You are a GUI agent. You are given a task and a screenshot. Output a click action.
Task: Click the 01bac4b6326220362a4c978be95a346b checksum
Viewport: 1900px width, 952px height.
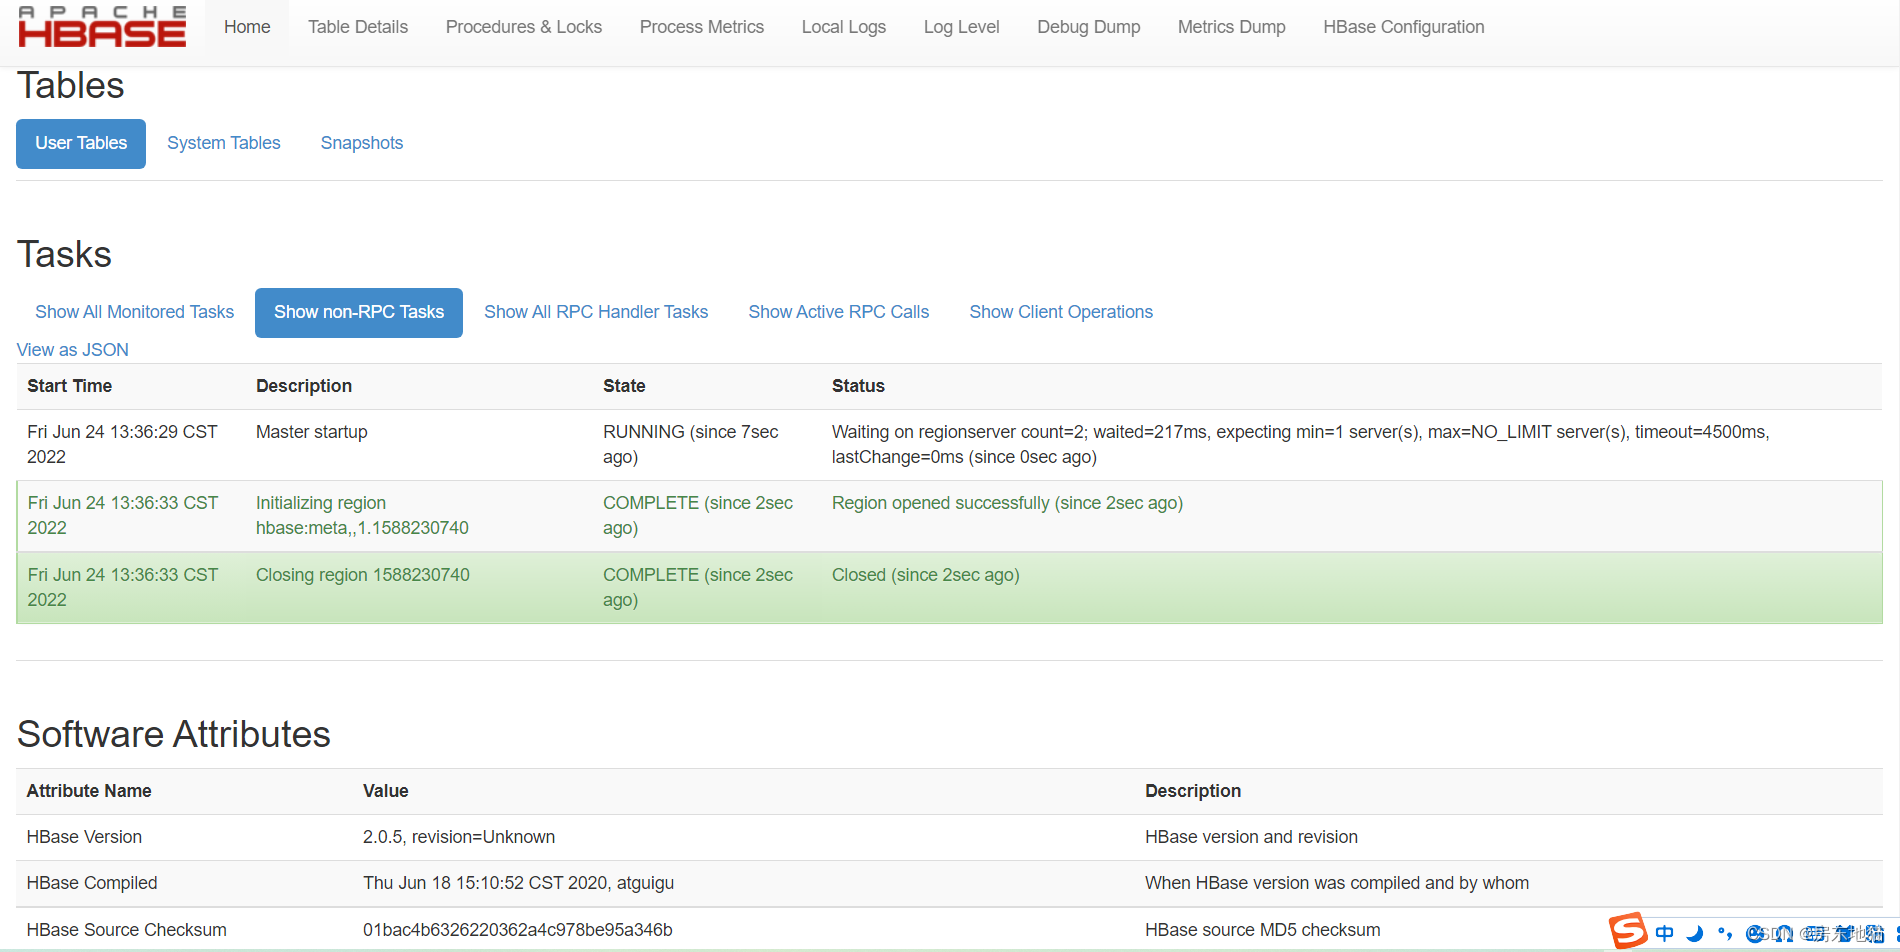pos(518,930)
